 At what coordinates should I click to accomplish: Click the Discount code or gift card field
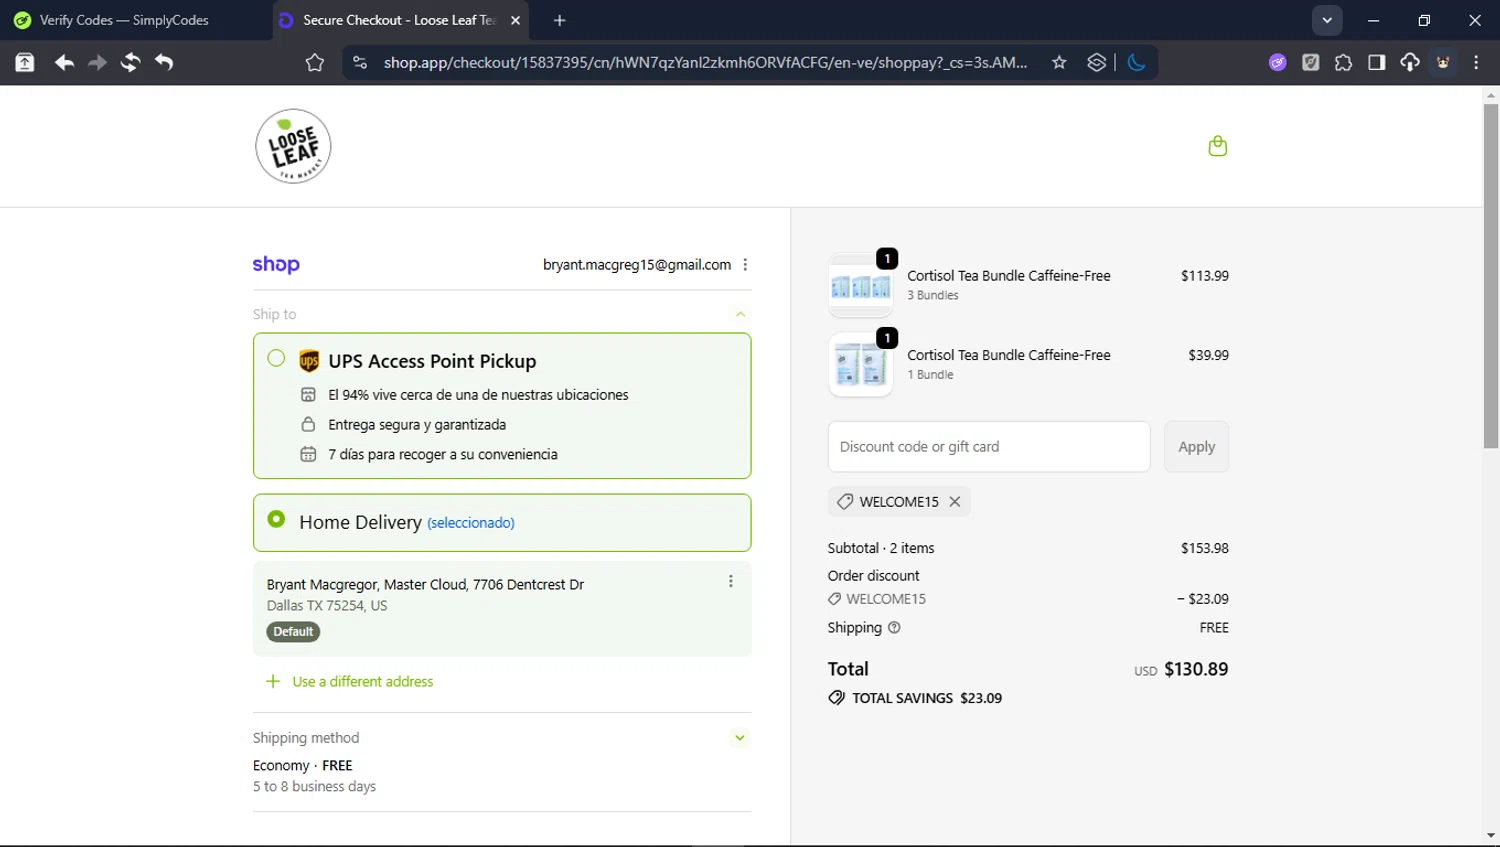988,447
